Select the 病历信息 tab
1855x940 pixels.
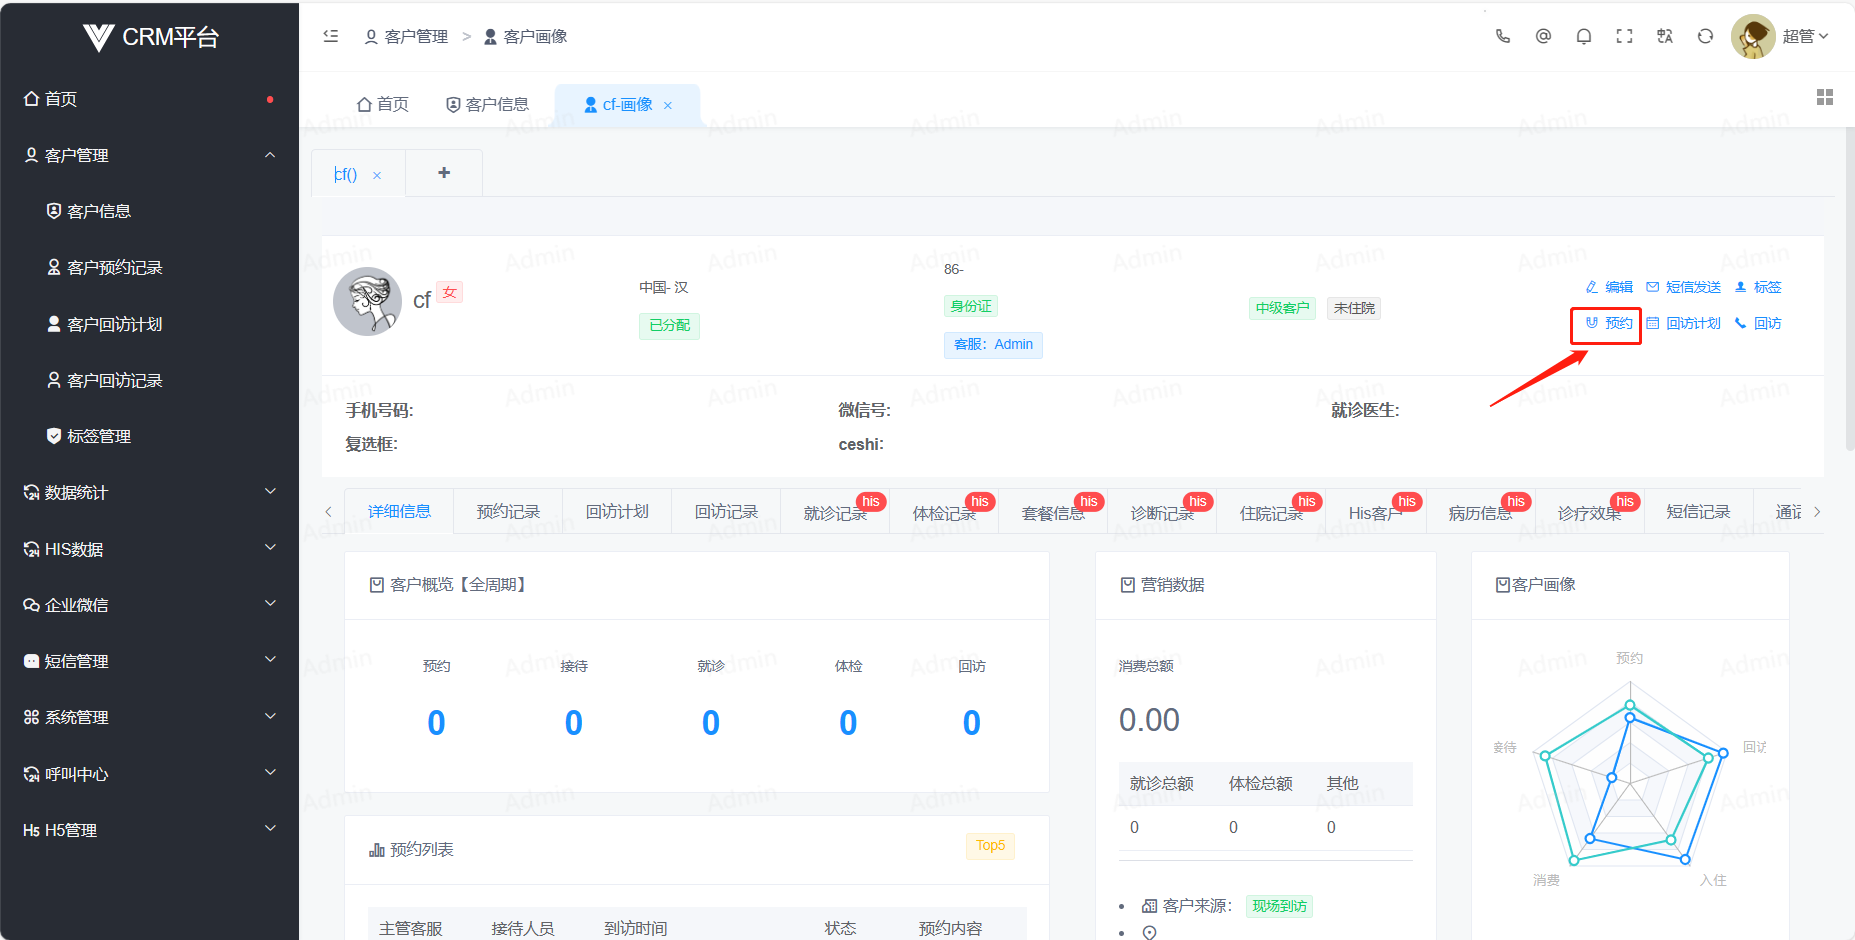click(x=1480, y=512)
